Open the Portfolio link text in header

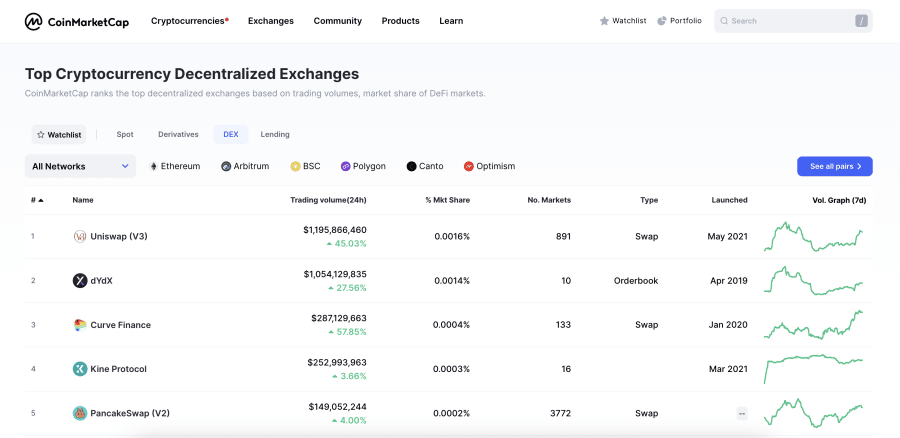point(686,21)
